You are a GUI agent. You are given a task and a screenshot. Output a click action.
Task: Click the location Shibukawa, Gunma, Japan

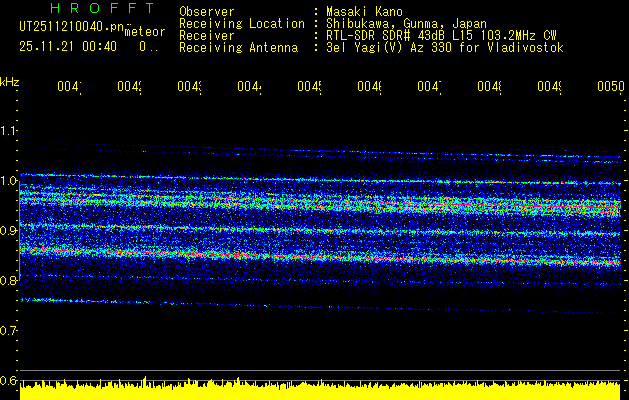tap(406, 24)
